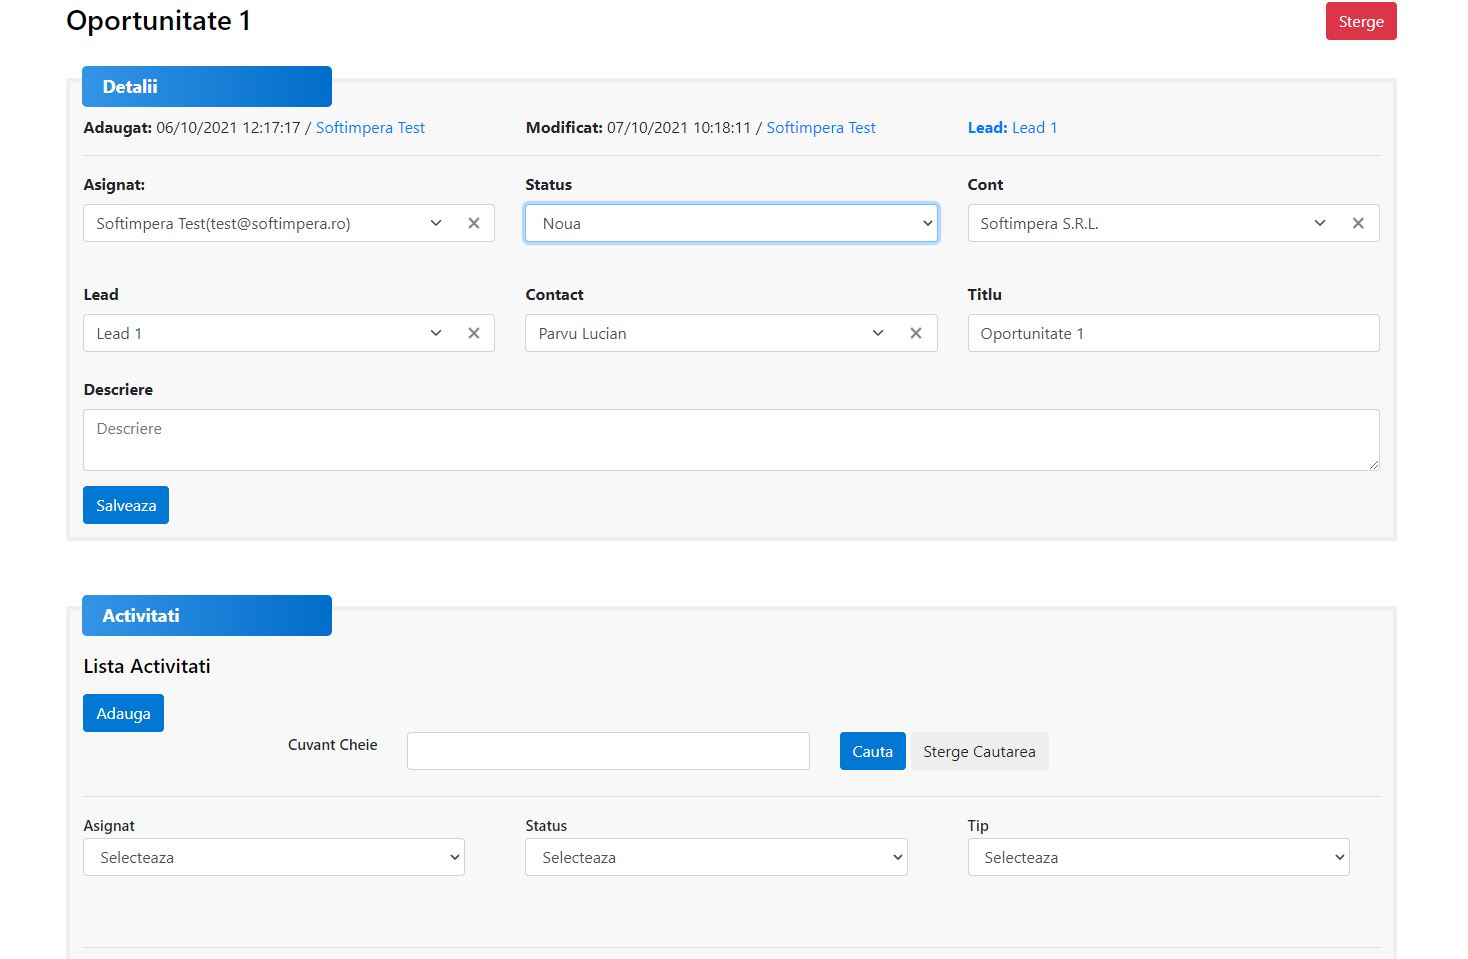Clear the Asignat field with its X icon
Image resolution: width=1468 pixels, height=959 pixels.
click(x=474, y=223)
